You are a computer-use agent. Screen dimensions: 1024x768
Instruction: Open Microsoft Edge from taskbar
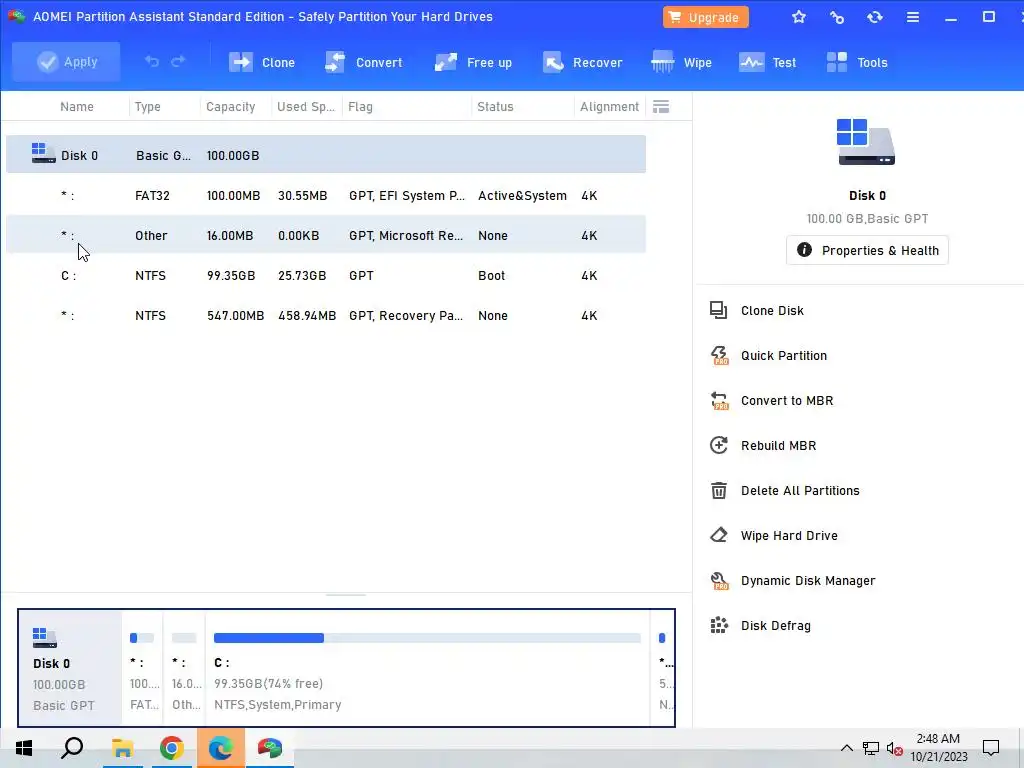220,748
